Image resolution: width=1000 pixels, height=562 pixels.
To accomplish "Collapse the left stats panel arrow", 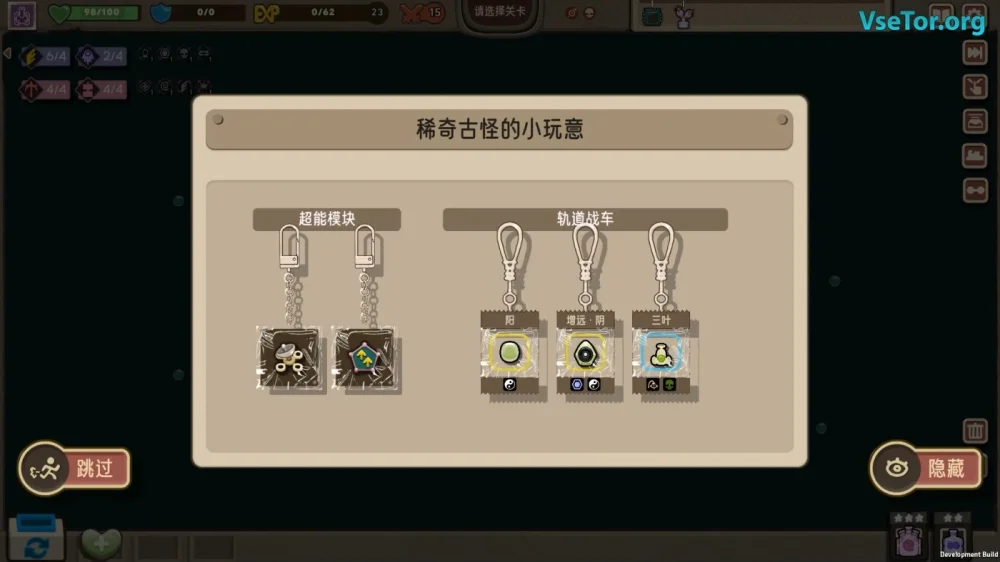I will (8, 54).
